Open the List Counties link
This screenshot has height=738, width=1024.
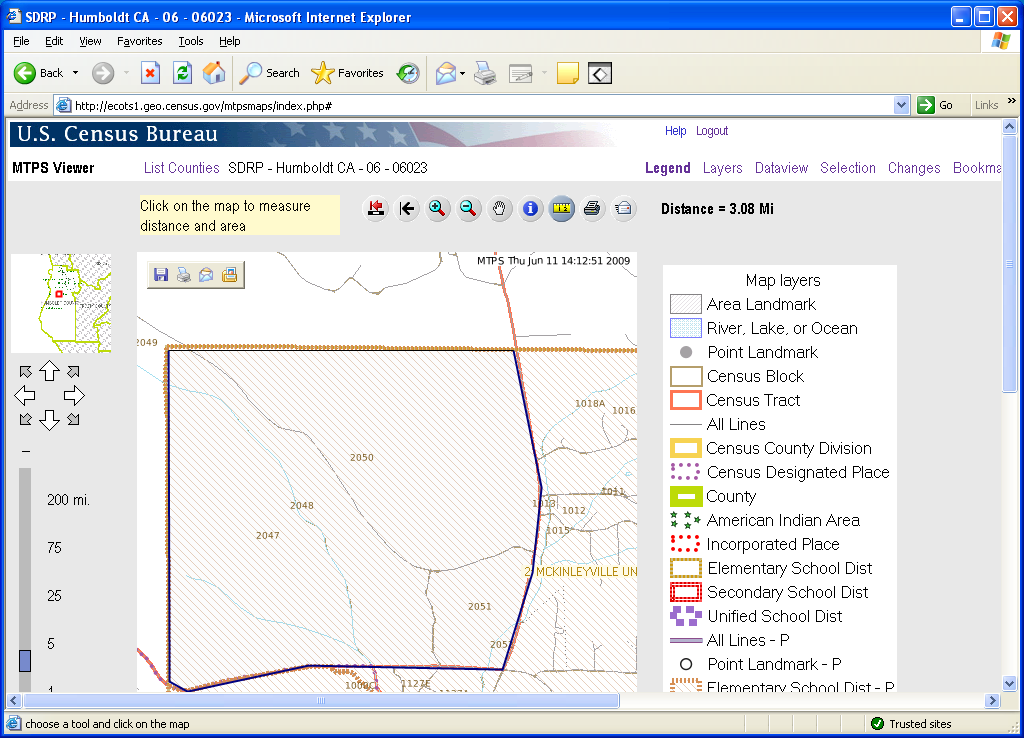point(181,168)
